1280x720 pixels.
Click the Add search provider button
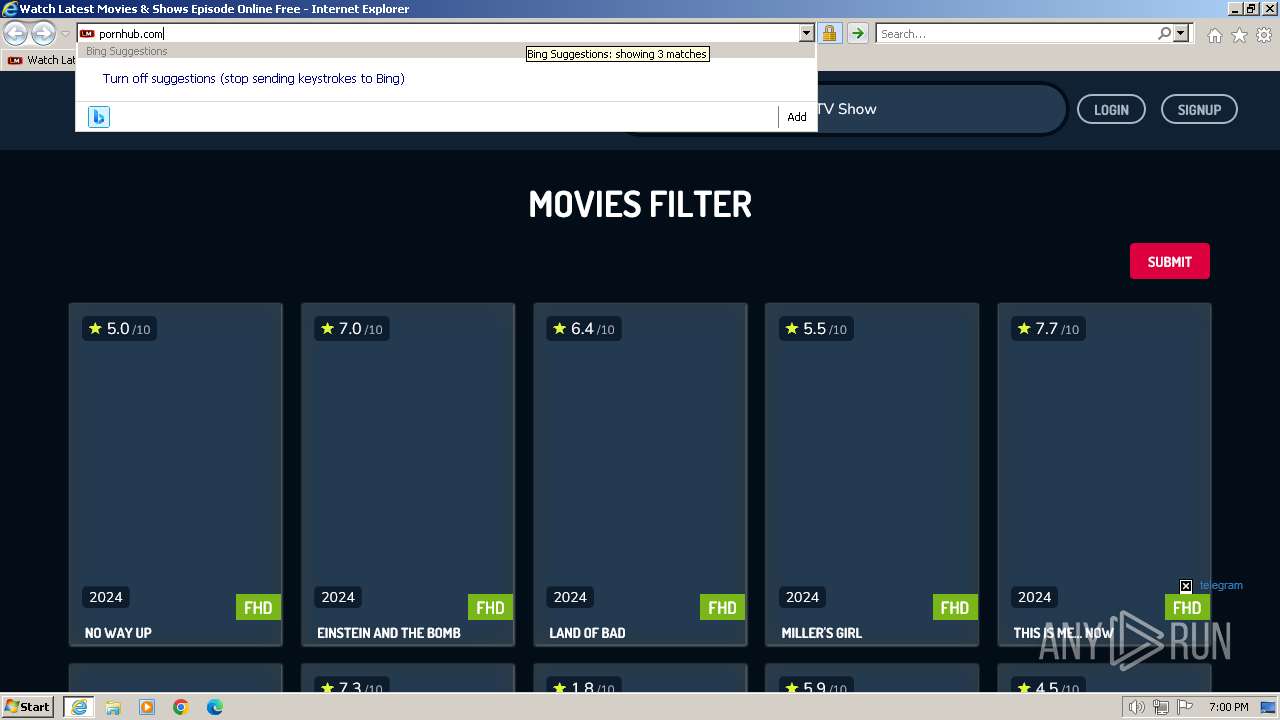[797, 117]
